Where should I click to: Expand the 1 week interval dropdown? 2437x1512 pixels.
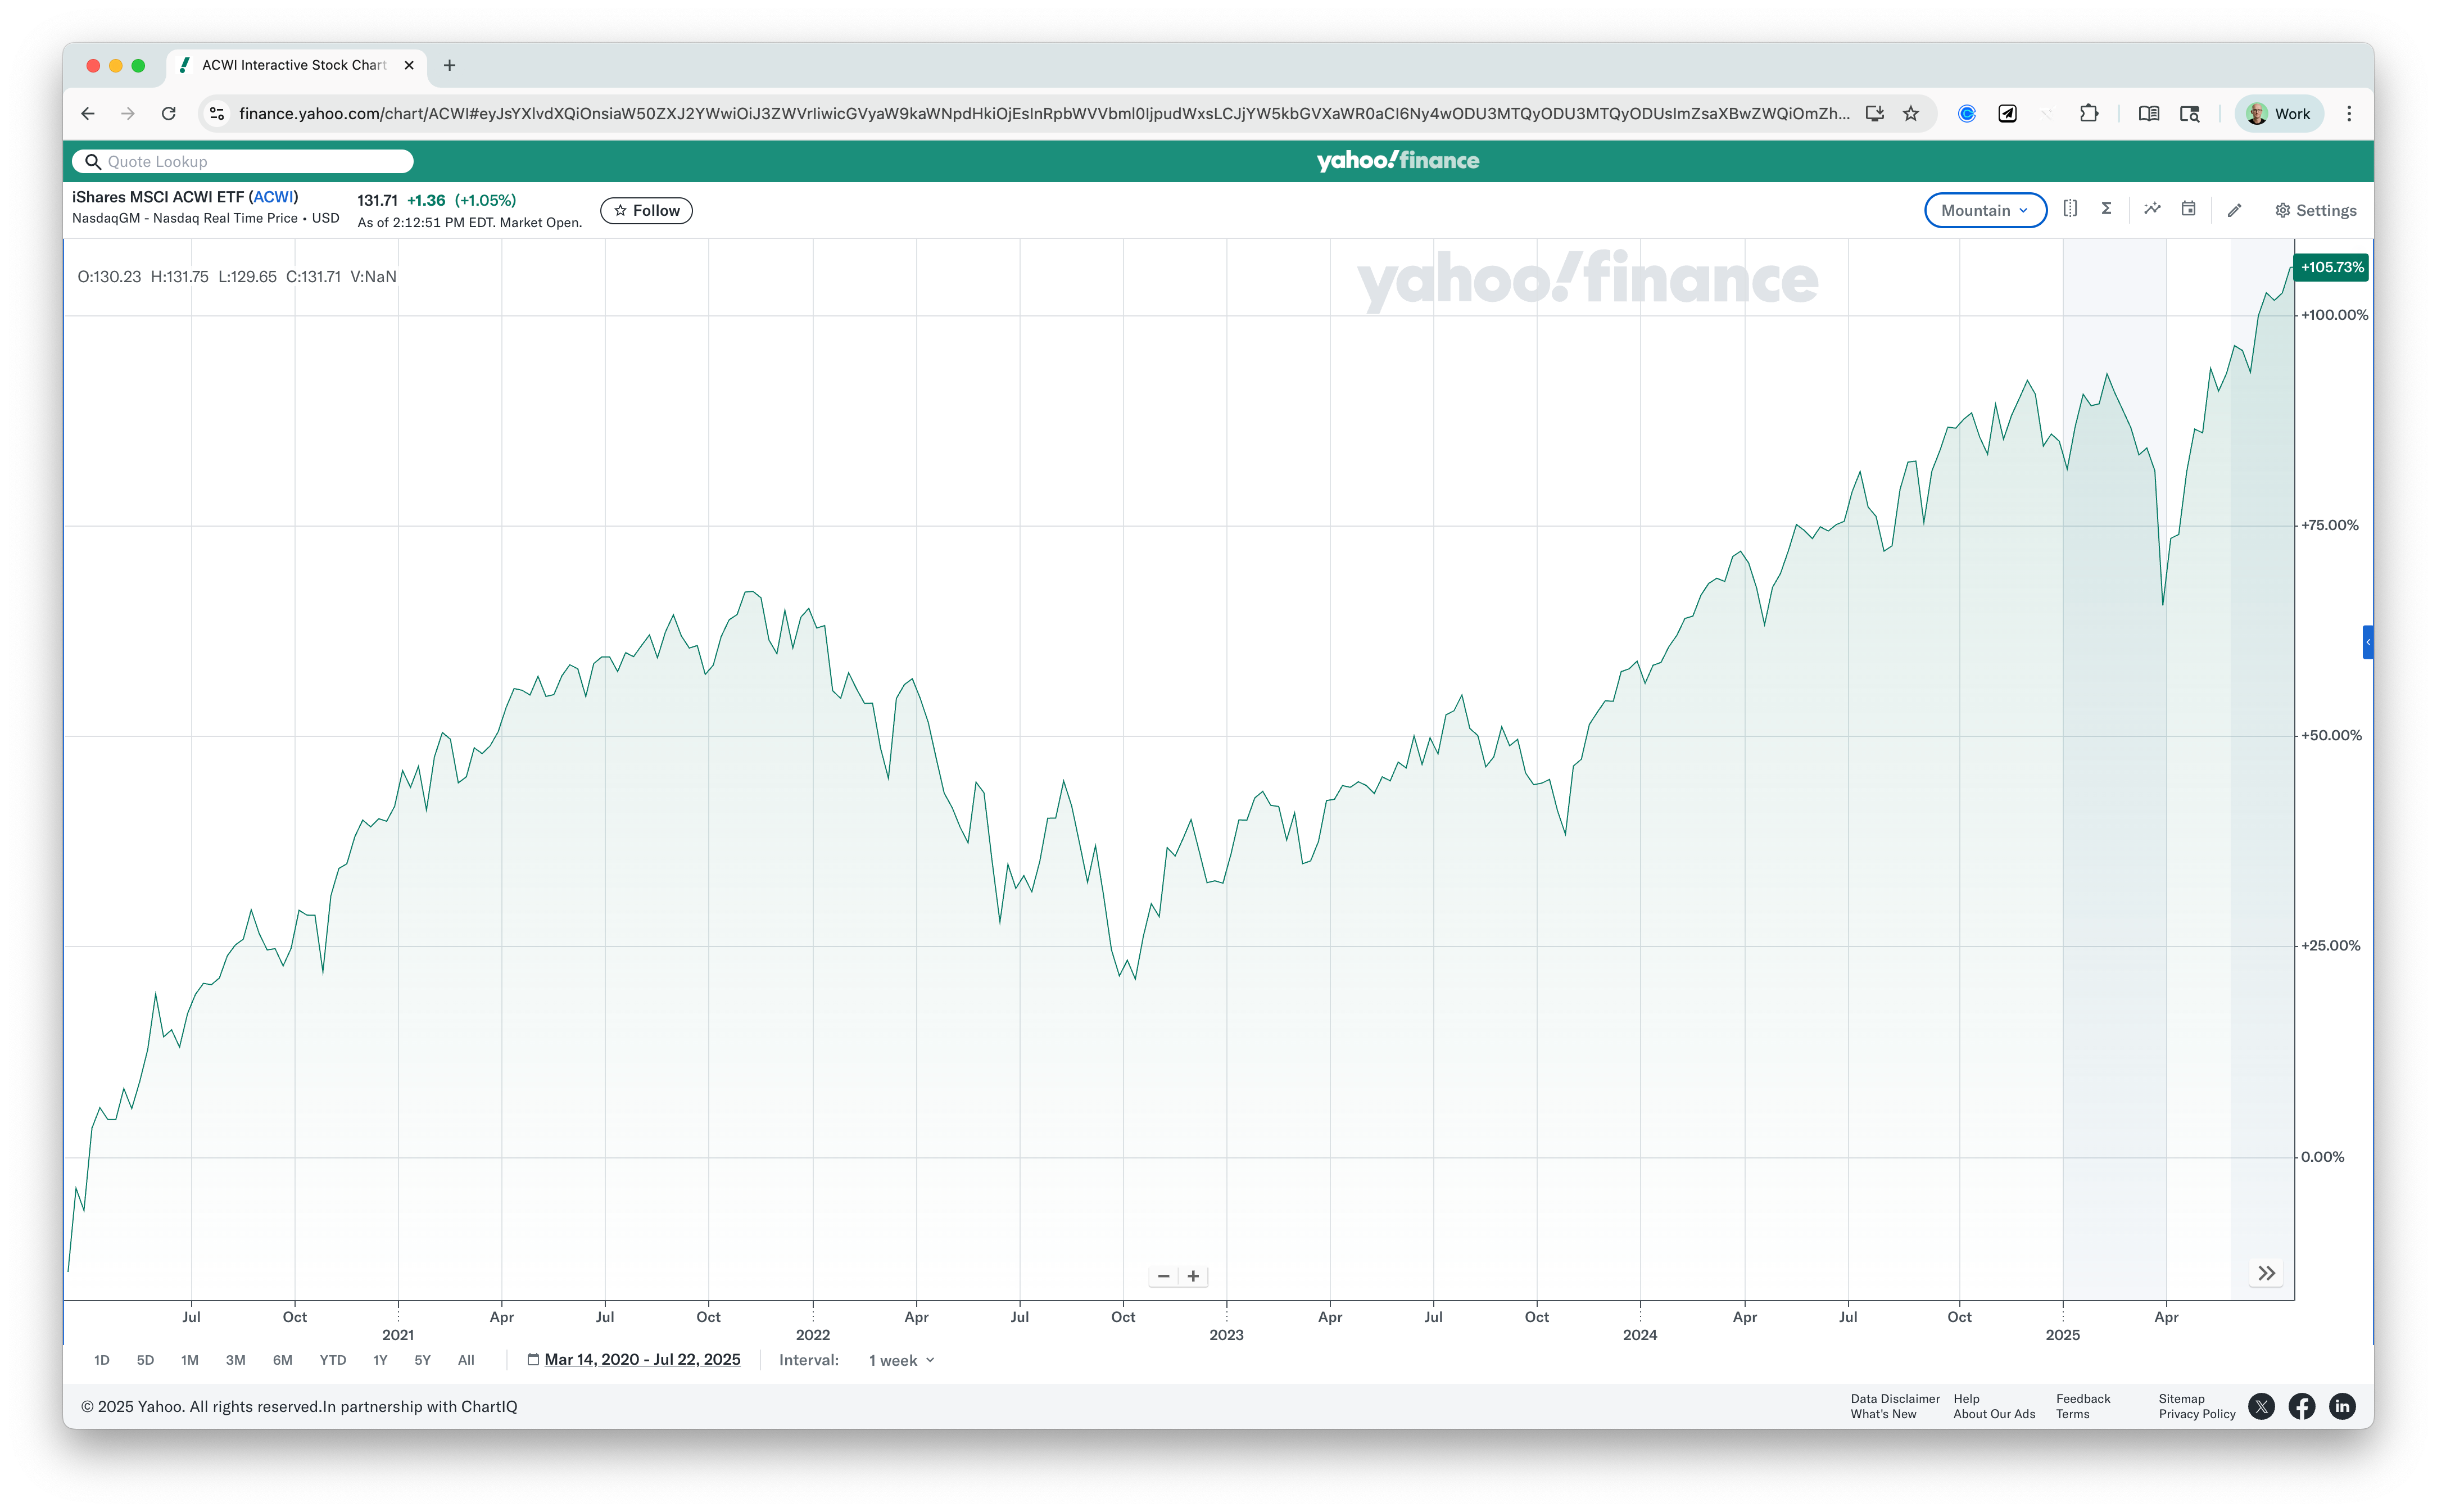901,1360
